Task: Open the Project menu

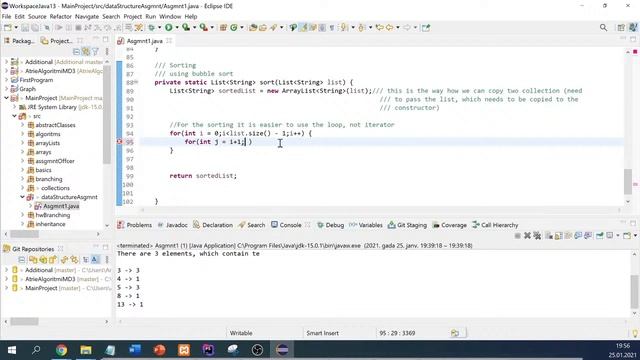Action: pos(133,17)
